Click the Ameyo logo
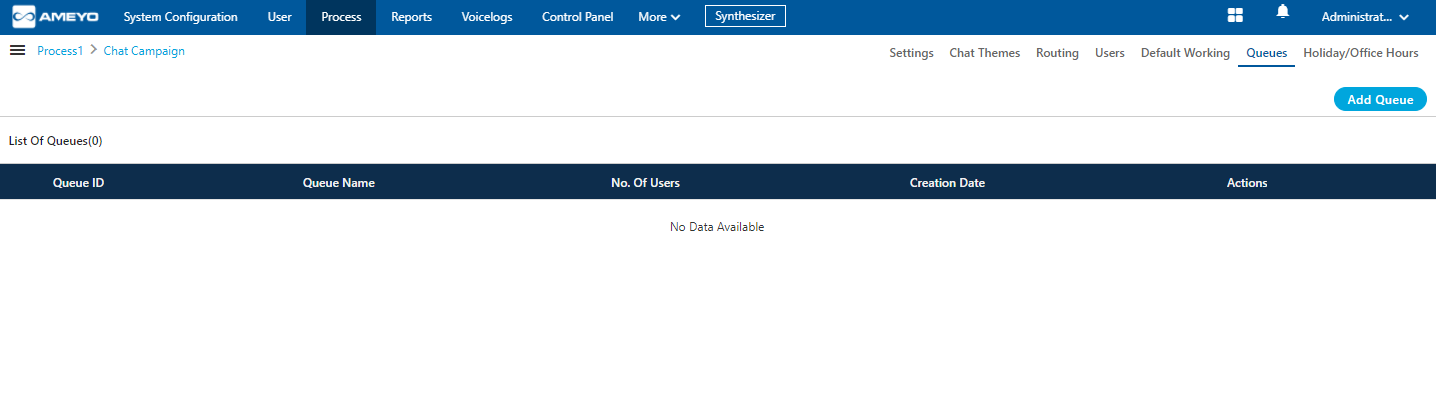Image resolution: width=1436 pixels, height=400 pixels. pyautogui.click(x=55, y=17)
